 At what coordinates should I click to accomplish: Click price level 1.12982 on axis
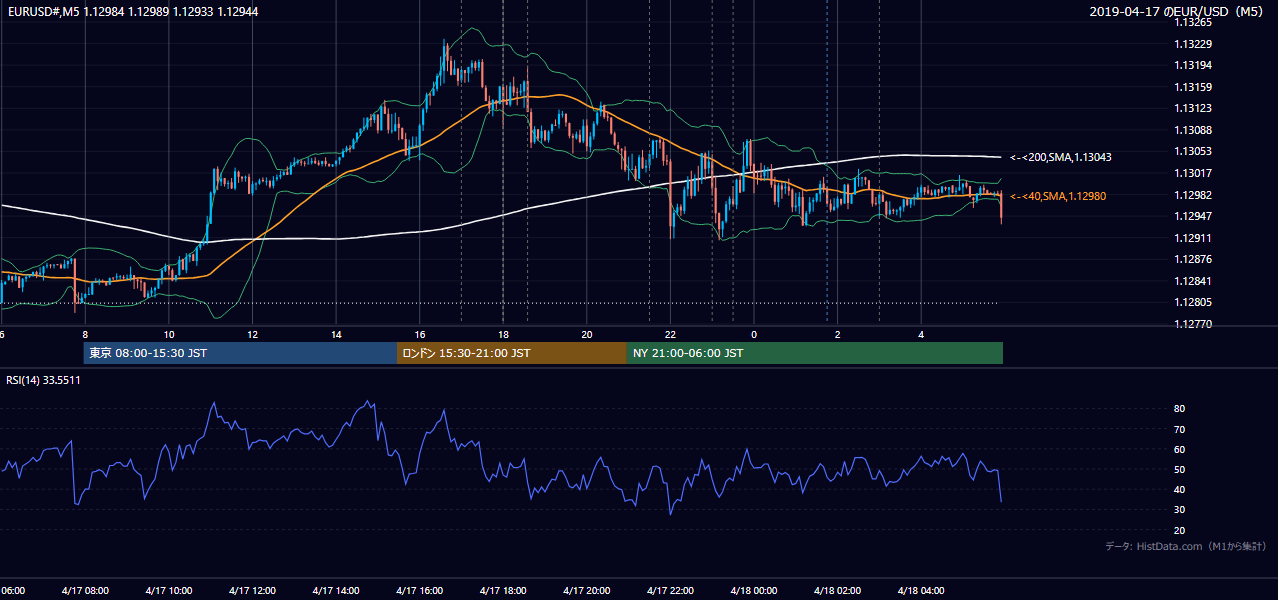(1194, 195)
